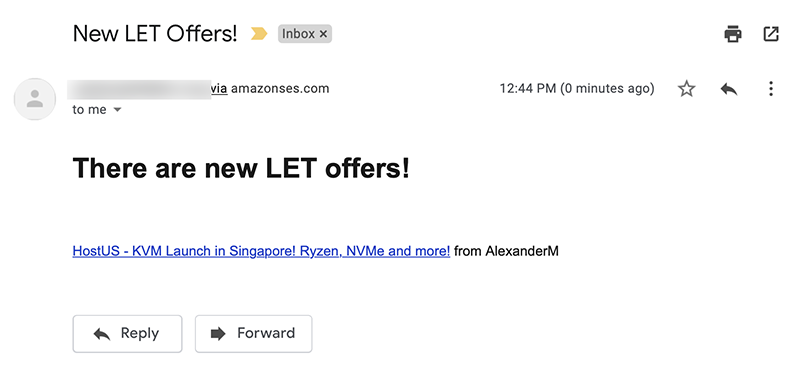Click the Print all printer icon

pos(733,34)
